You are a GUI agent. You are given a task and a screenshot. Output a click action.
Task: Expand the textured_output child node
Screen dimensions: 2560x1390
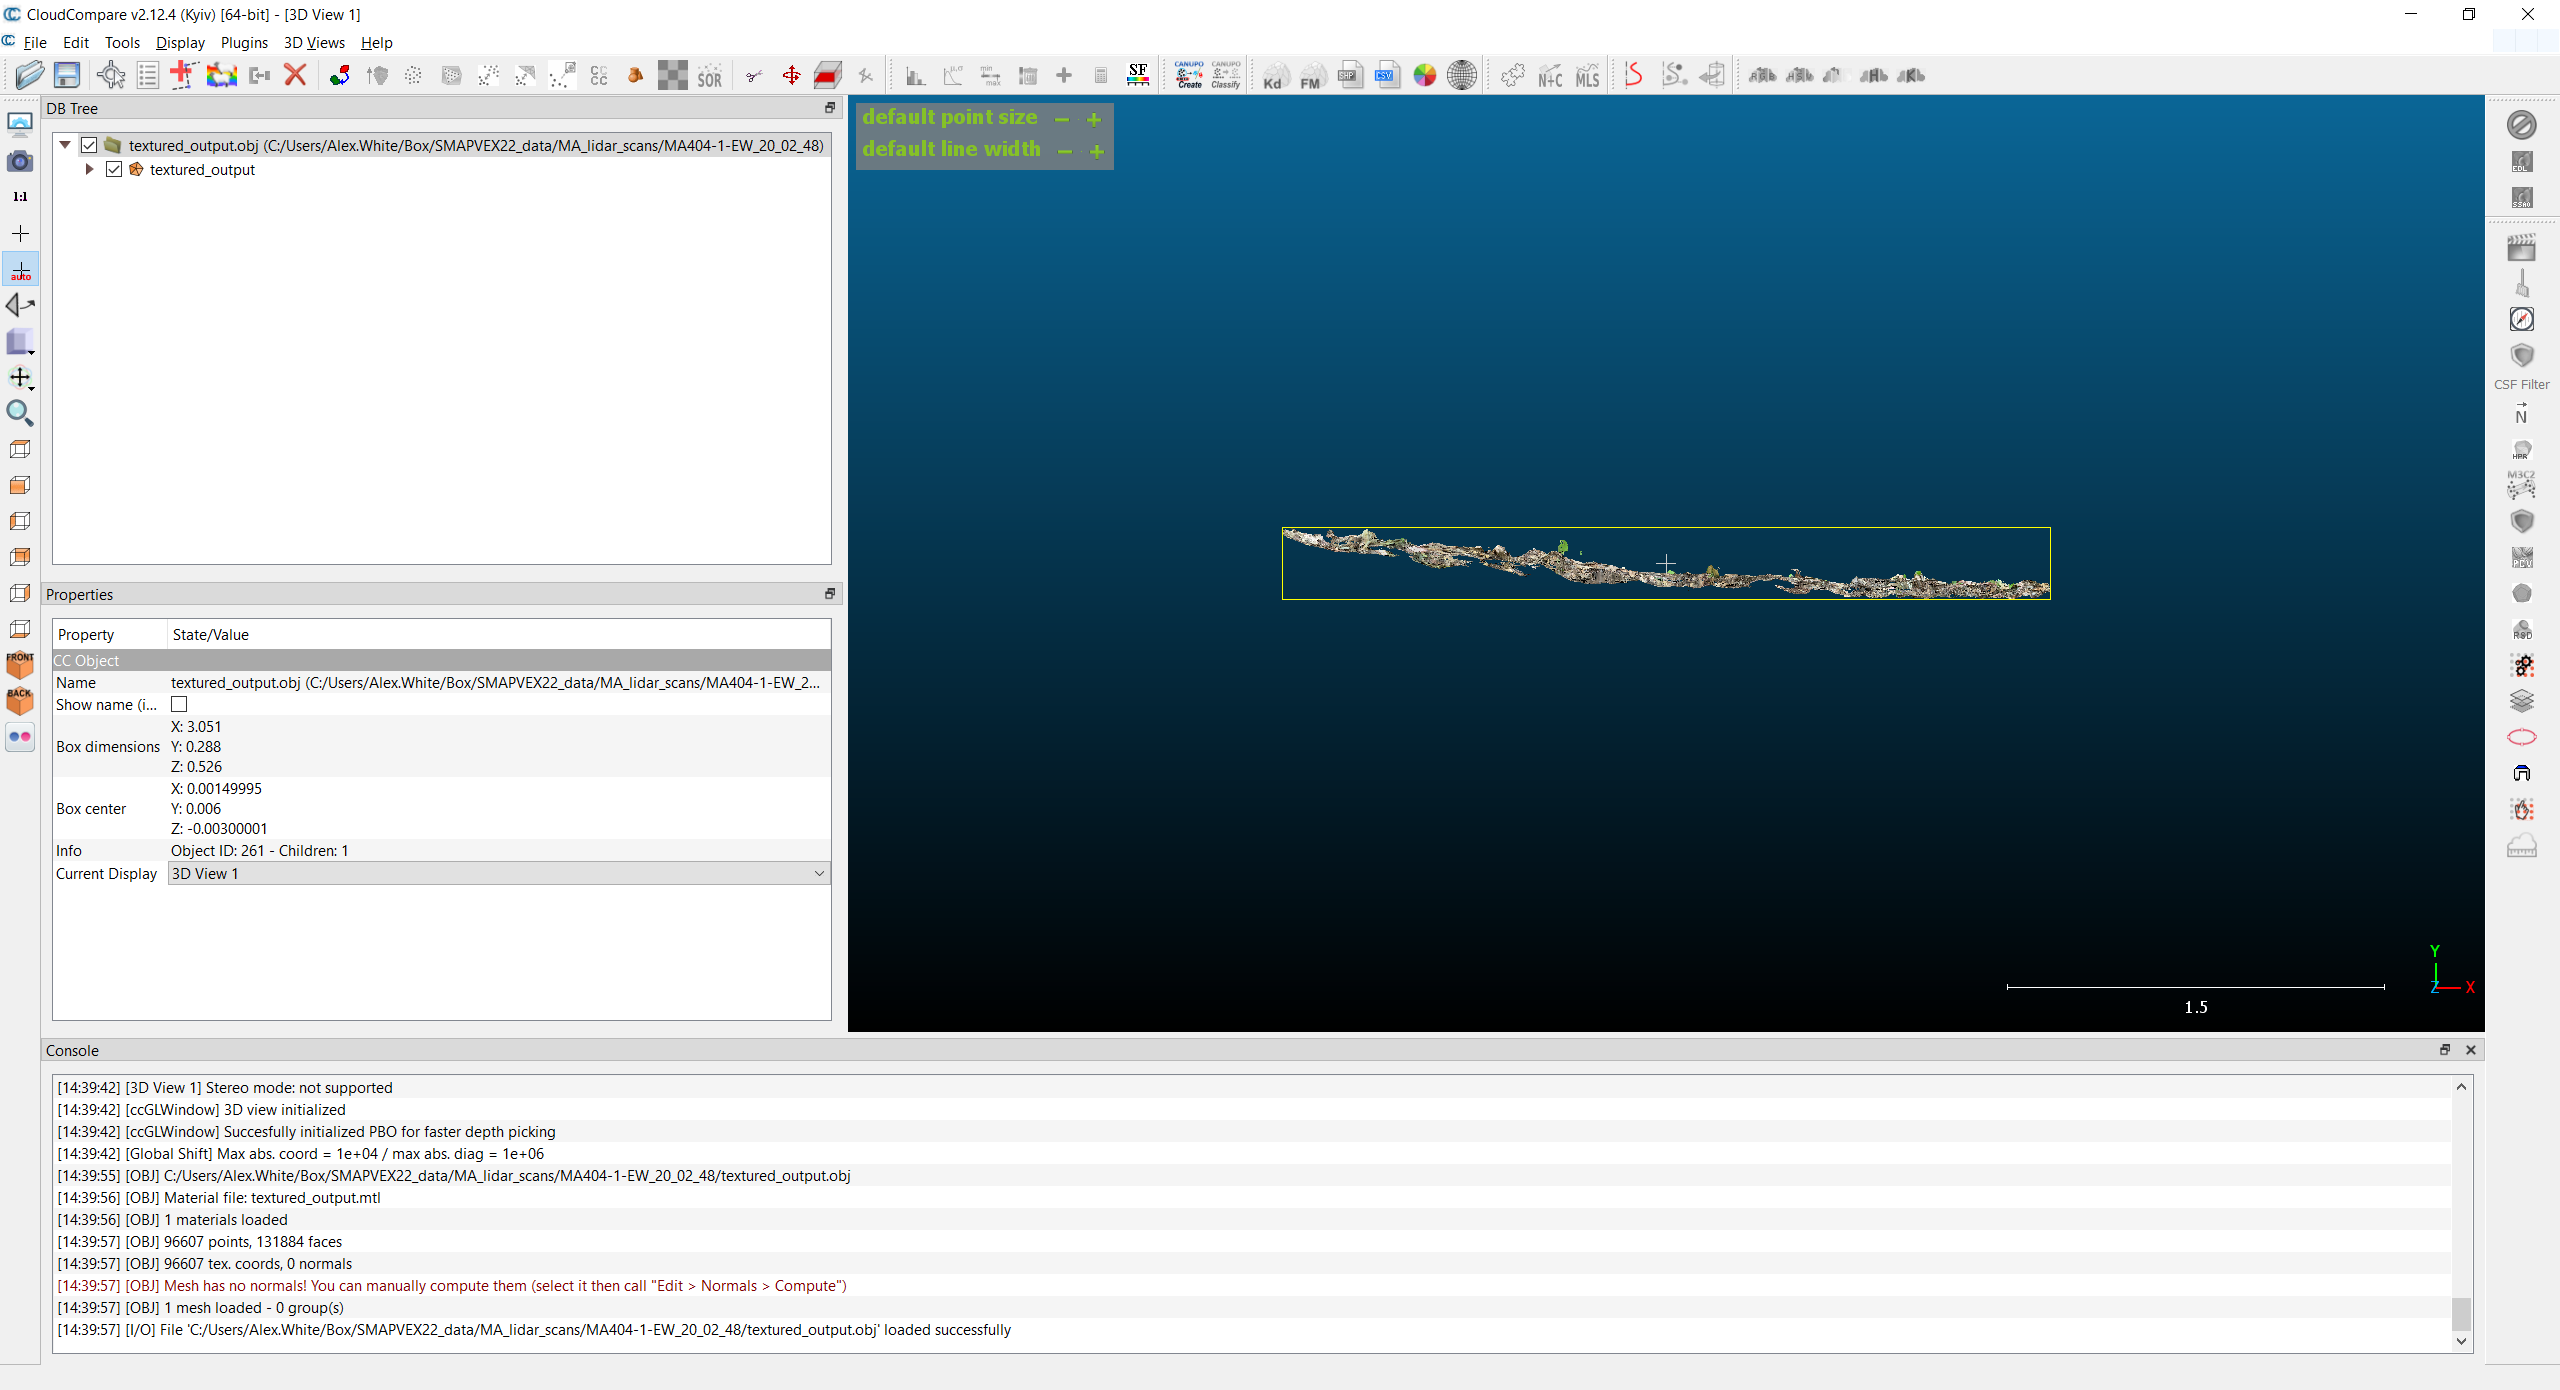(x=89, y=169)
